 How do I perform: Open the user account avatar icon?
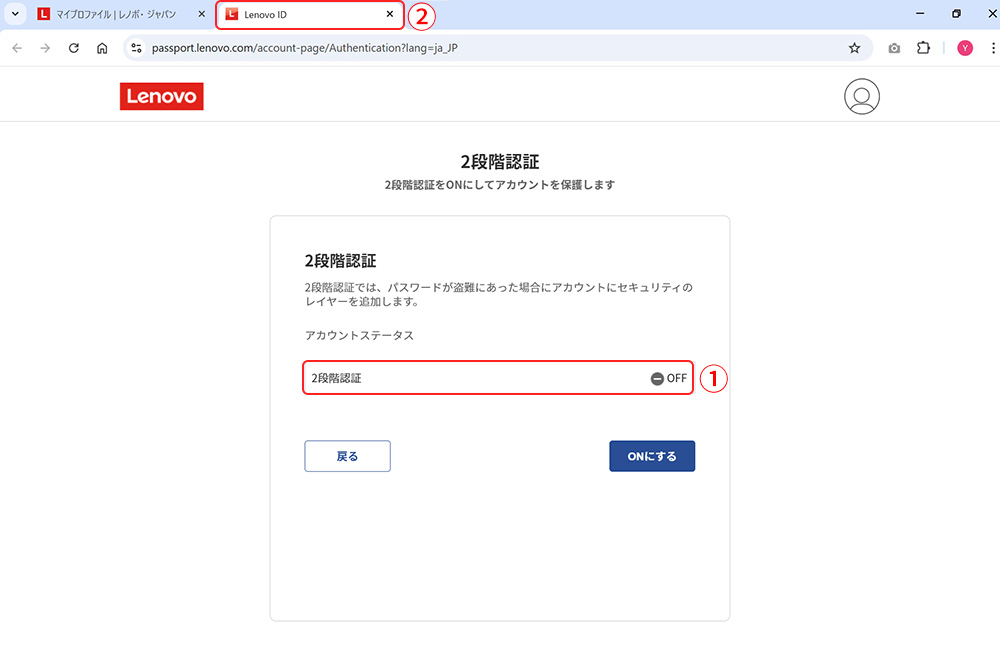(x=862, y=96)
